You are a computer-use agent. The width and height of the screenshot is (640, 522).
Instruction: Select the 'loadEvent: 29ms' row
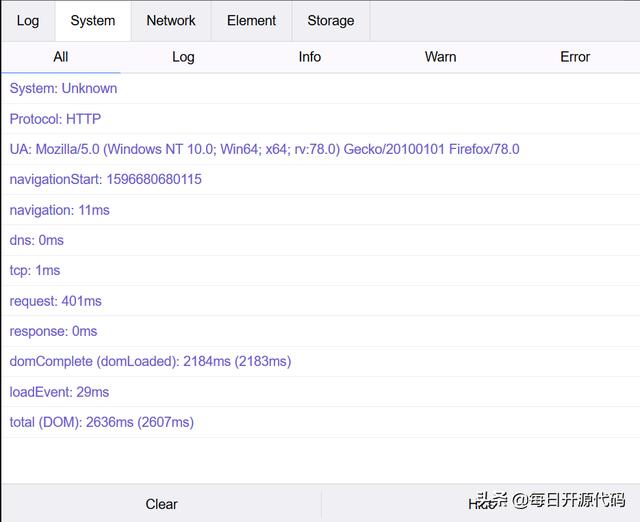click(x=60, y=392)
